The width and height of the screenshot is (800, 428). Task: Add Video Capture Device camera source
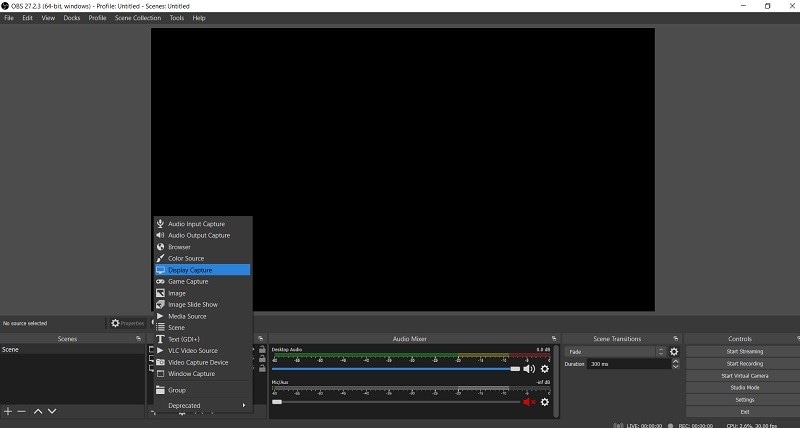pyautogui.click(x=203, y=362)
